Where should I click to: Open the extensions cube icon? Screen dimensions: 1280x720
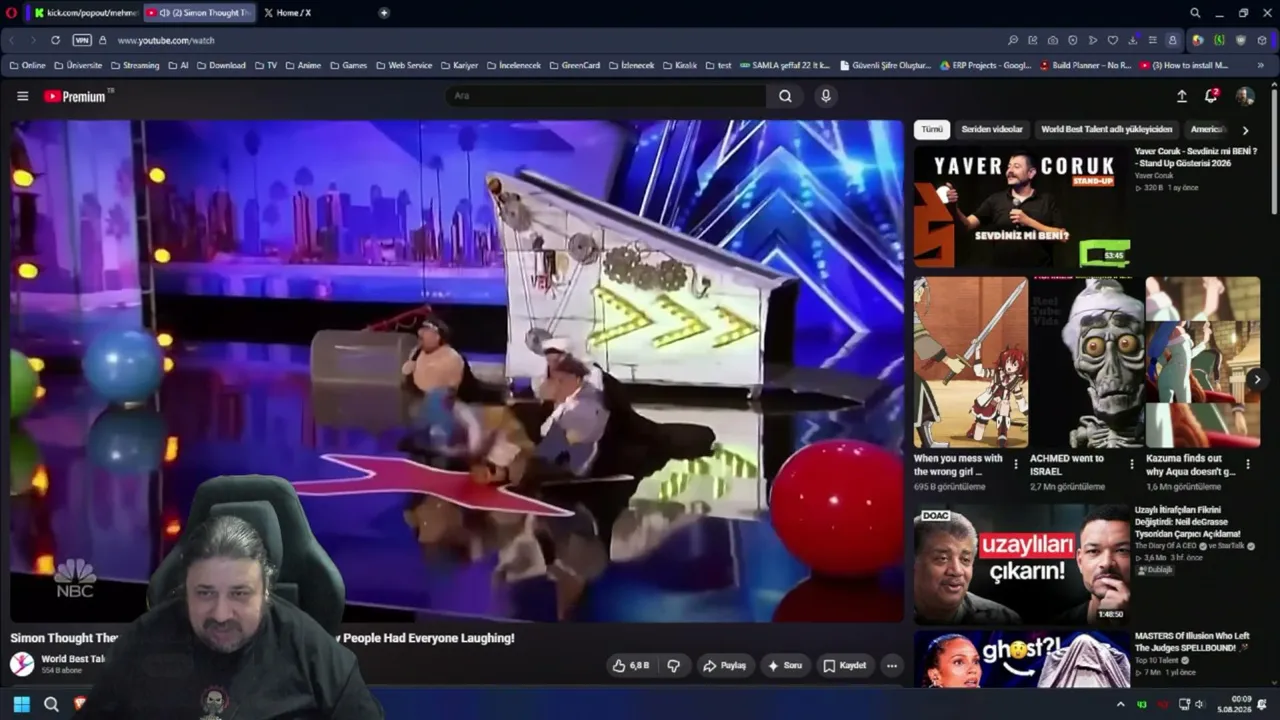(1262, 40)
